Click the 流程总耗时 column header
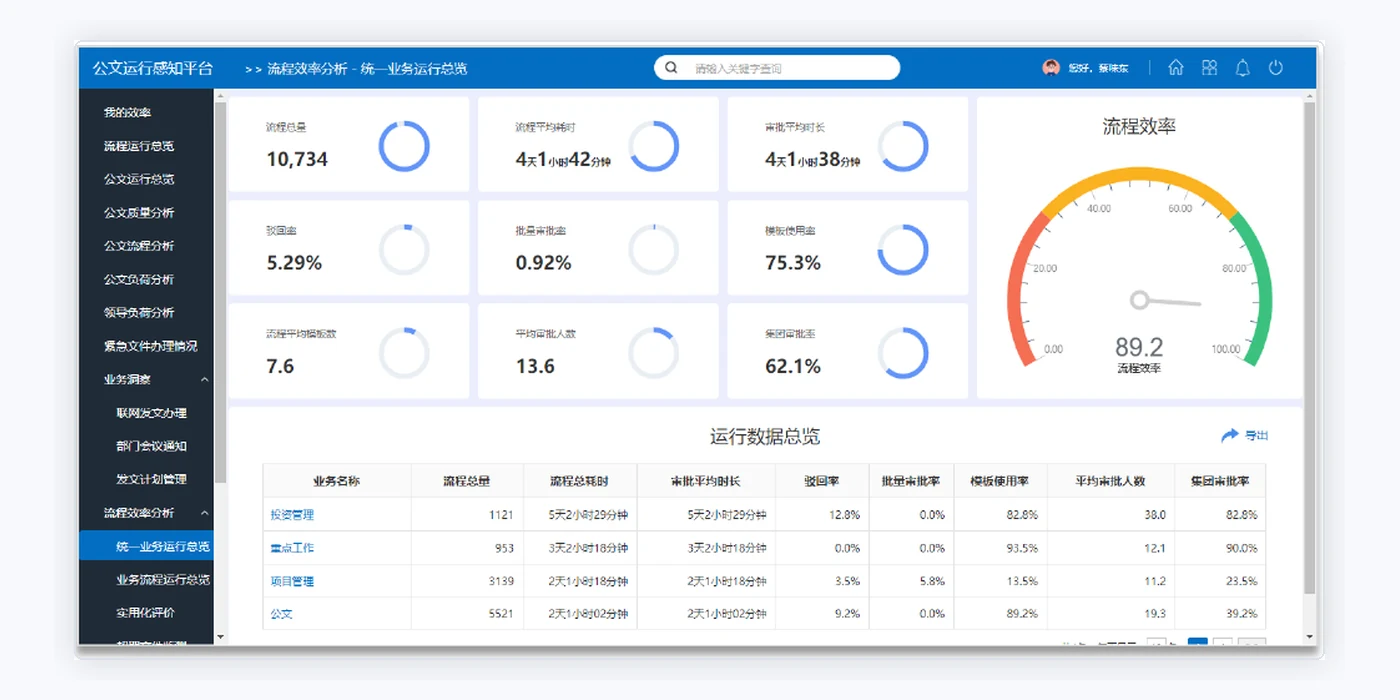This screenshot has width=1400, height=700. (579, 481)
